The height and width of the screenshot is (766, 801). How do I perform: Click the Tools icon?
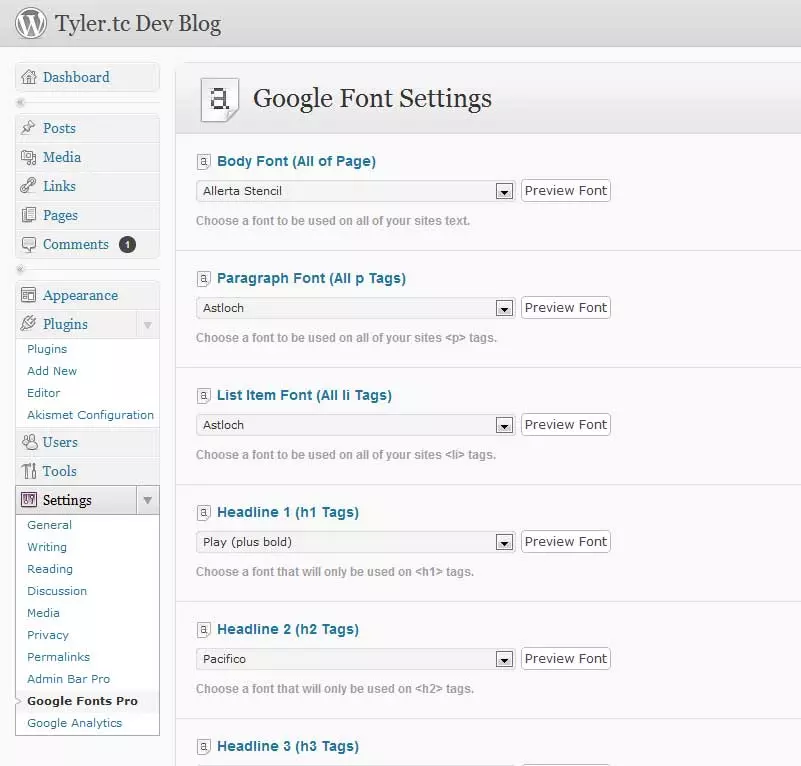(x=29, y=471)
